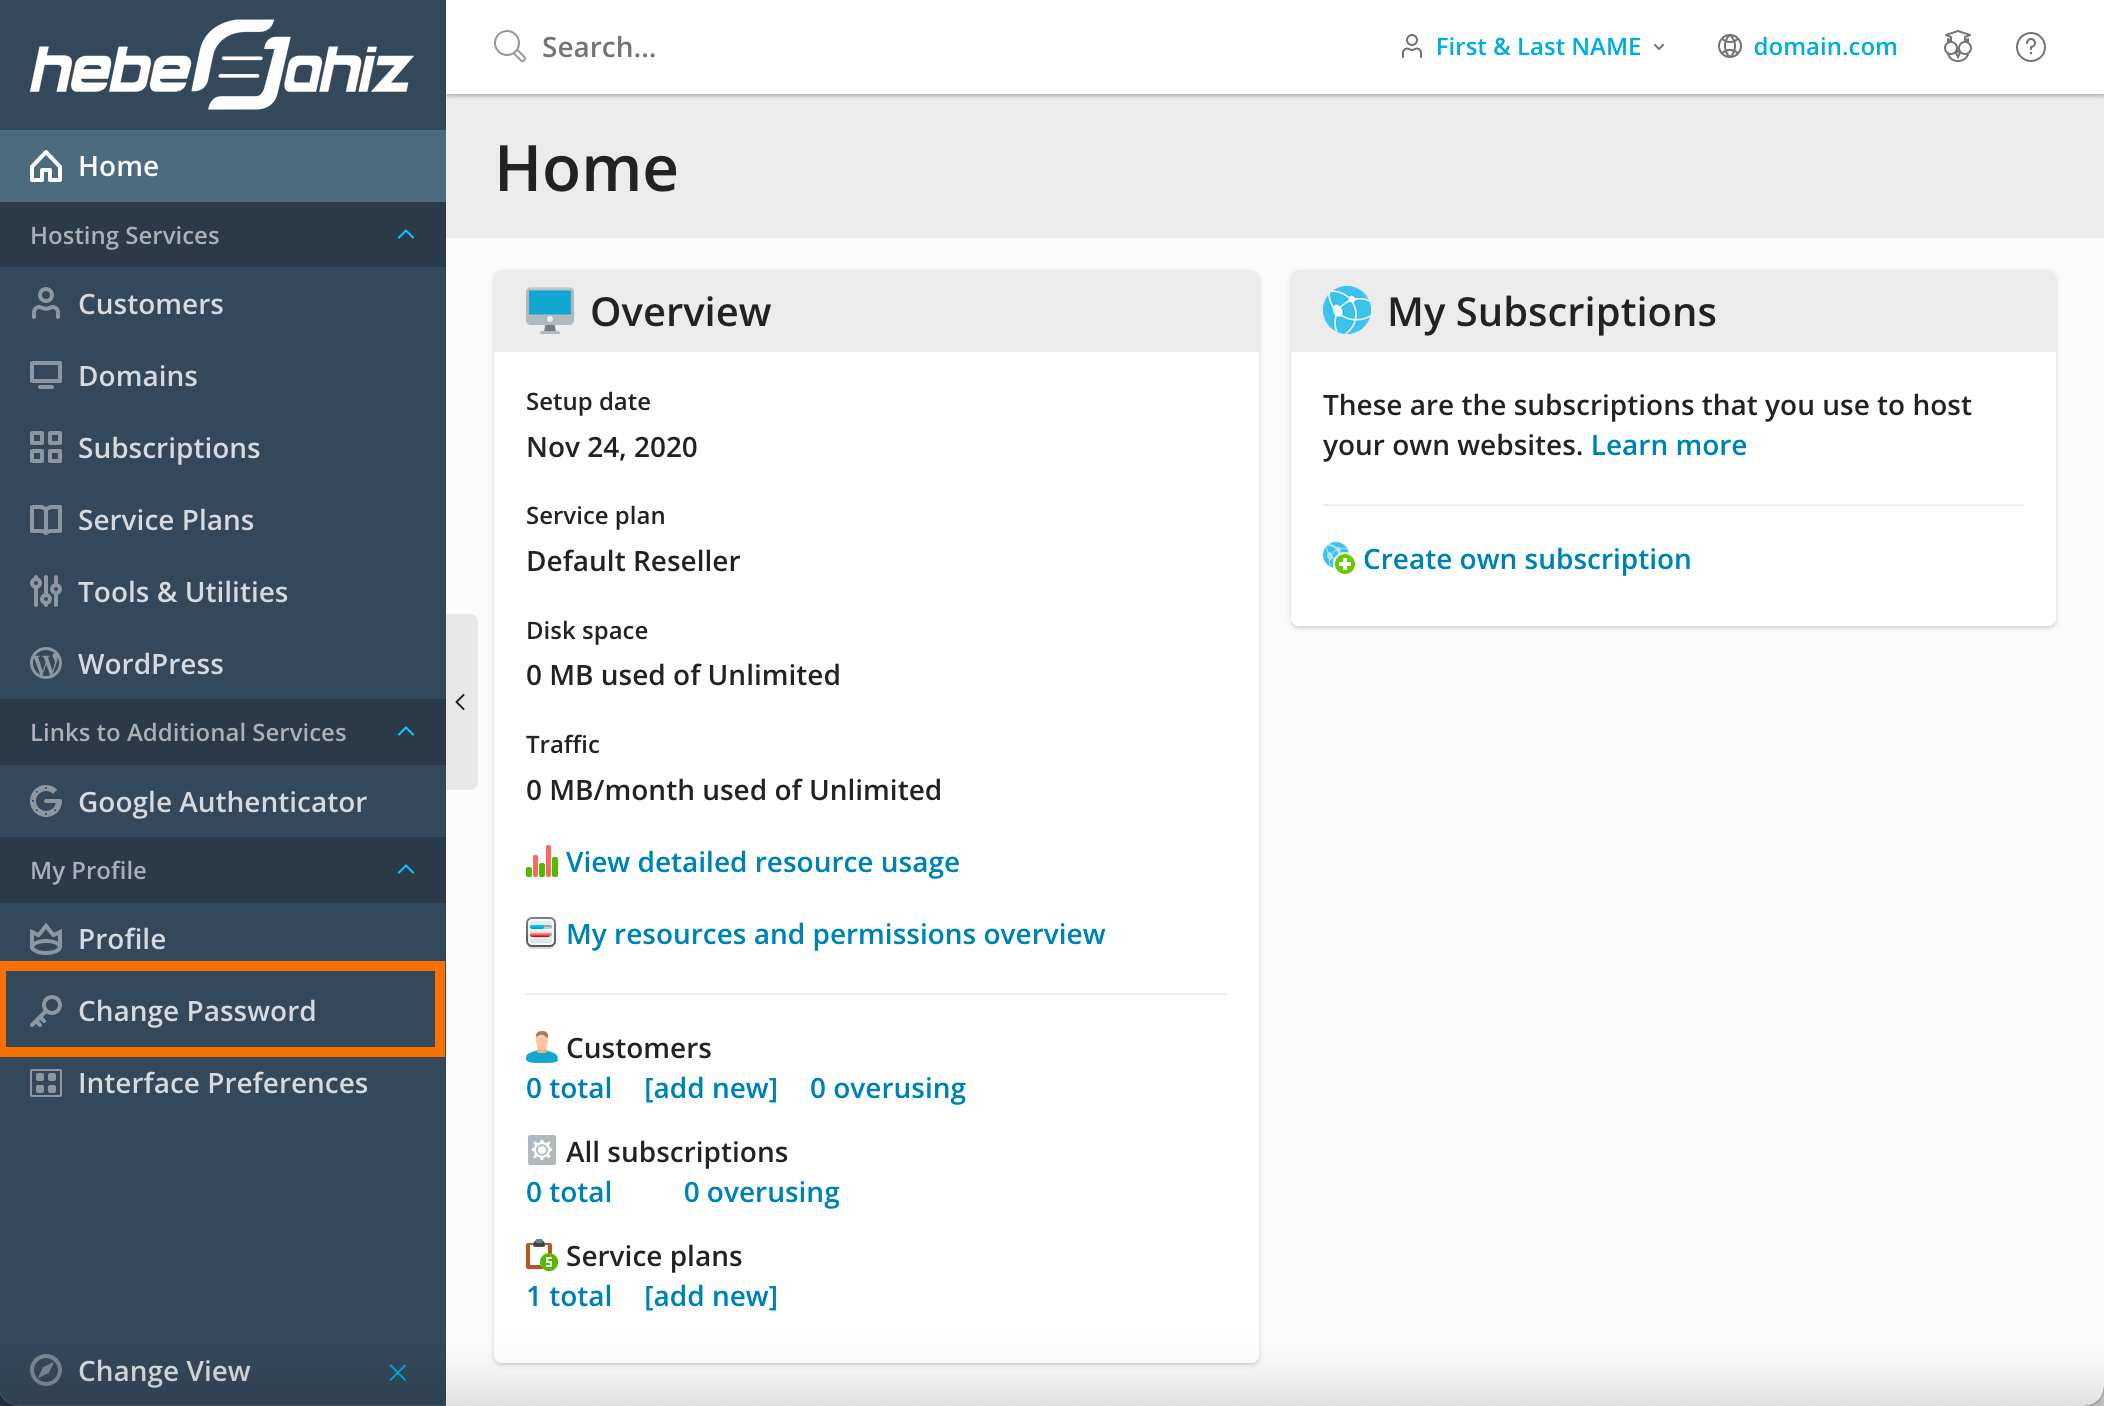
Task: Collapse the sidebar with the arrow handle
Action: coord(461,702)
